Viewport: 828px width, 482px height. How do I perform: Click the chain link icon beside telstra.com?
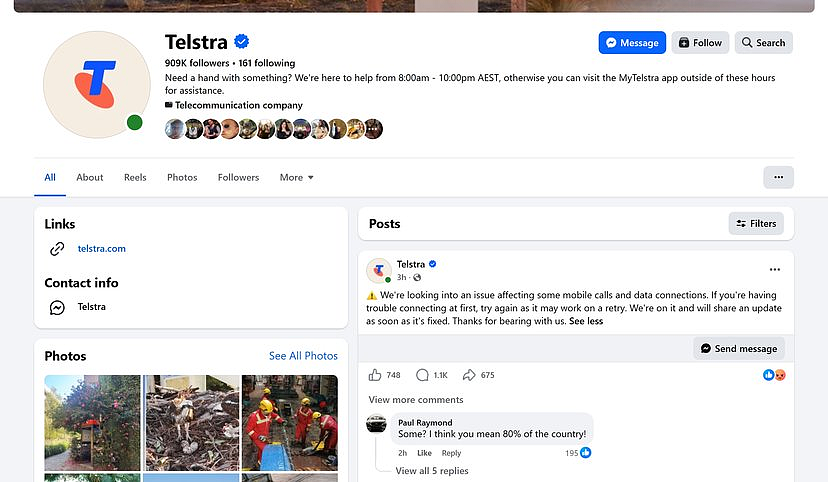pyautogui.click(x=57, y=249)
